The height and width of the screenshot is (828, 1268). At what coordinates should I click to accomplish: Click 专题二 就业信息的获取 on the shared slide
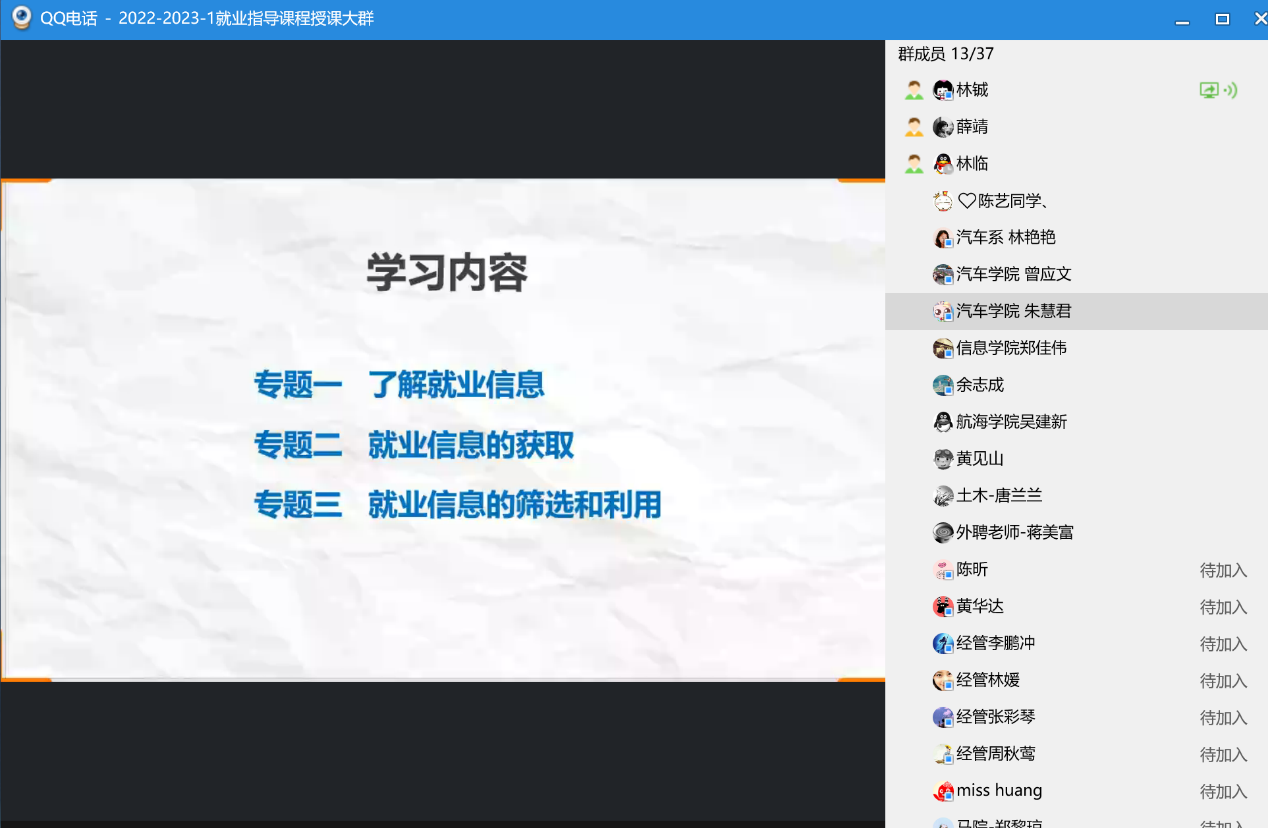pyautogui.click(x=414, y=445)
